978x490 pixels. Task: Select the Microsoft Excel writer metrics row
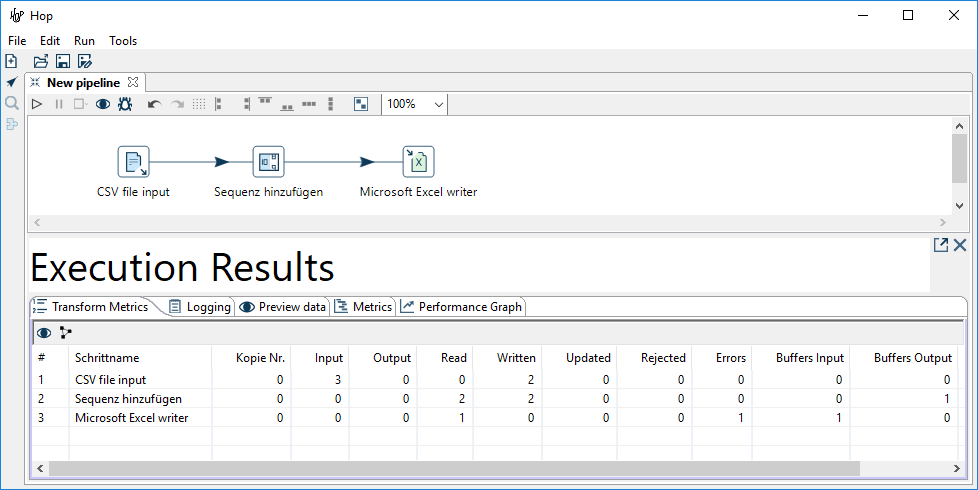coord(494,418)
